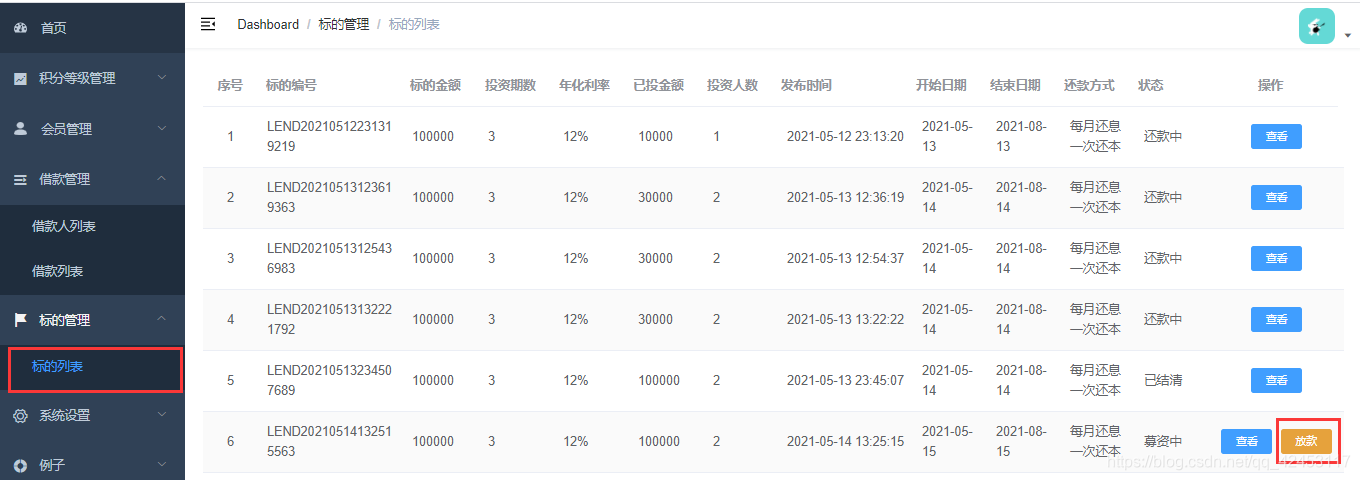This screenshot has height=480, width=1360.
Task: Open 系统设置 menu label
Action: pyautogui.click(x=64, y=416)
